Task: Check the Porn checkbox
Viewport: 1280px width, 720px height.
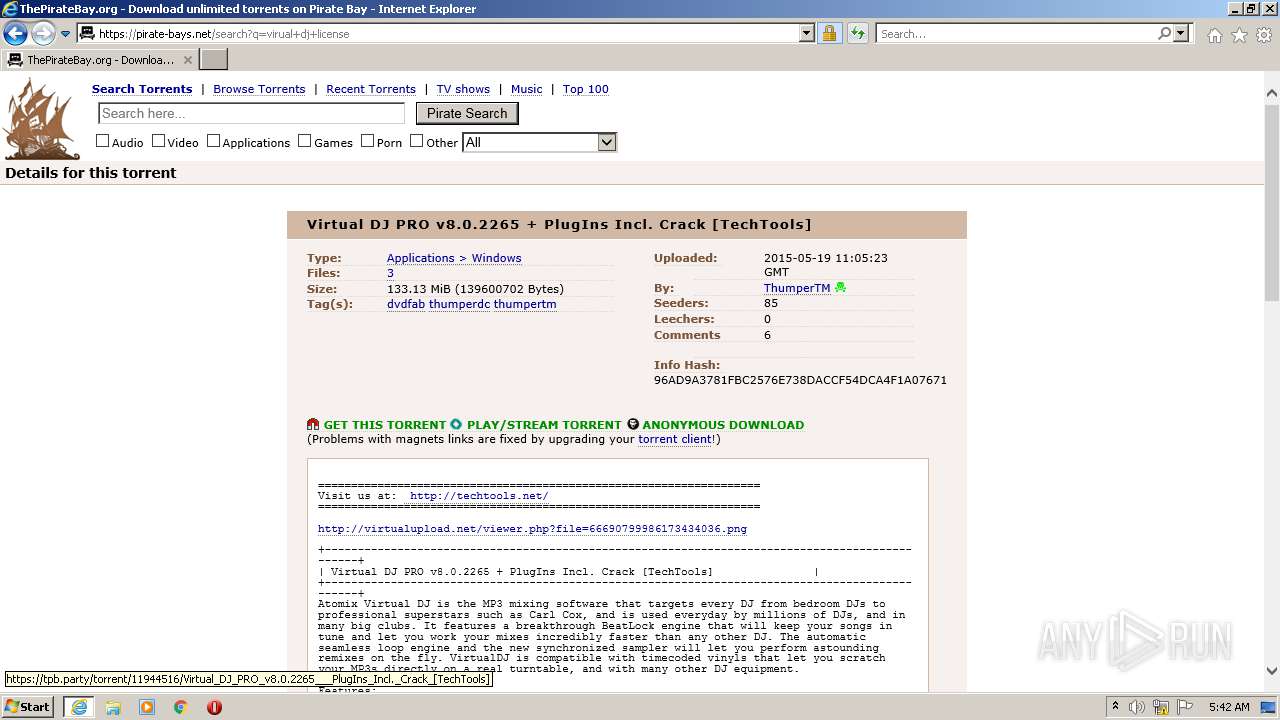Action: [367, 141]
